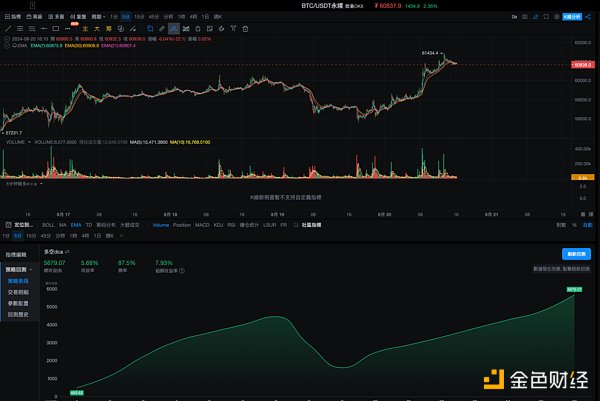This screenshot has width=600, height=401.
Task: Click the brush/line style icon
Action: tap(133, 29)
